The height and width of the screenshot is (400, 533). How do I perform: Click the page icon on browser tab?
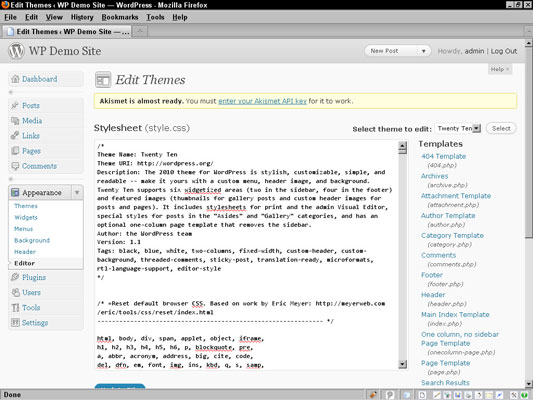point(11,32)
